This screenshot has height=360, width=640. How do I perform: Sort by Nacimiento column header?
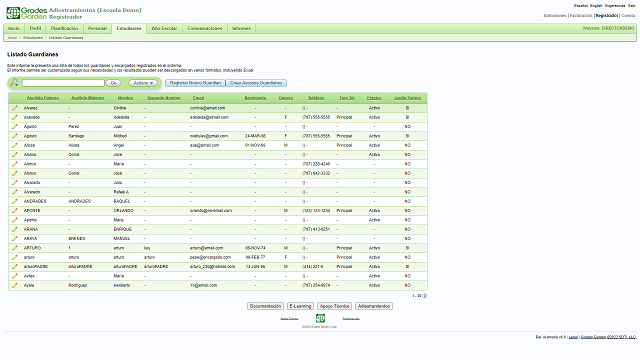tap(255, 98)
